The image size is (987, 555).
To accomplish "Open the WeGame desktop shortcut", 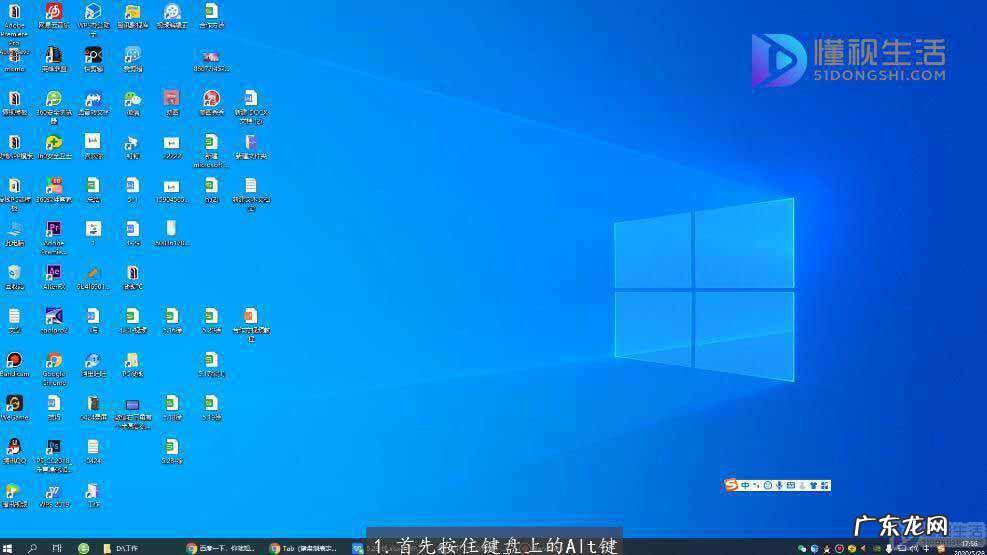I will (14, 403).
